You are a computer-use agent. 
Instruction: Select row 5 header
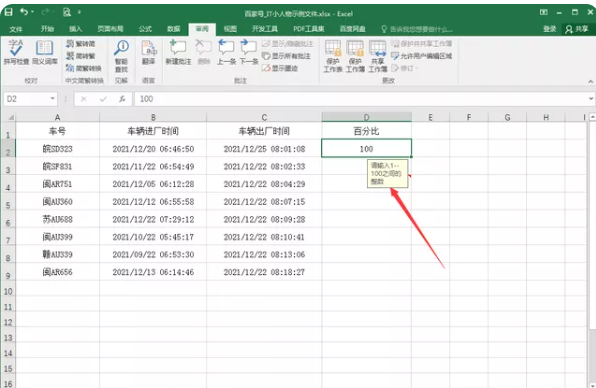pyautogui.click(x=8, y=201)
